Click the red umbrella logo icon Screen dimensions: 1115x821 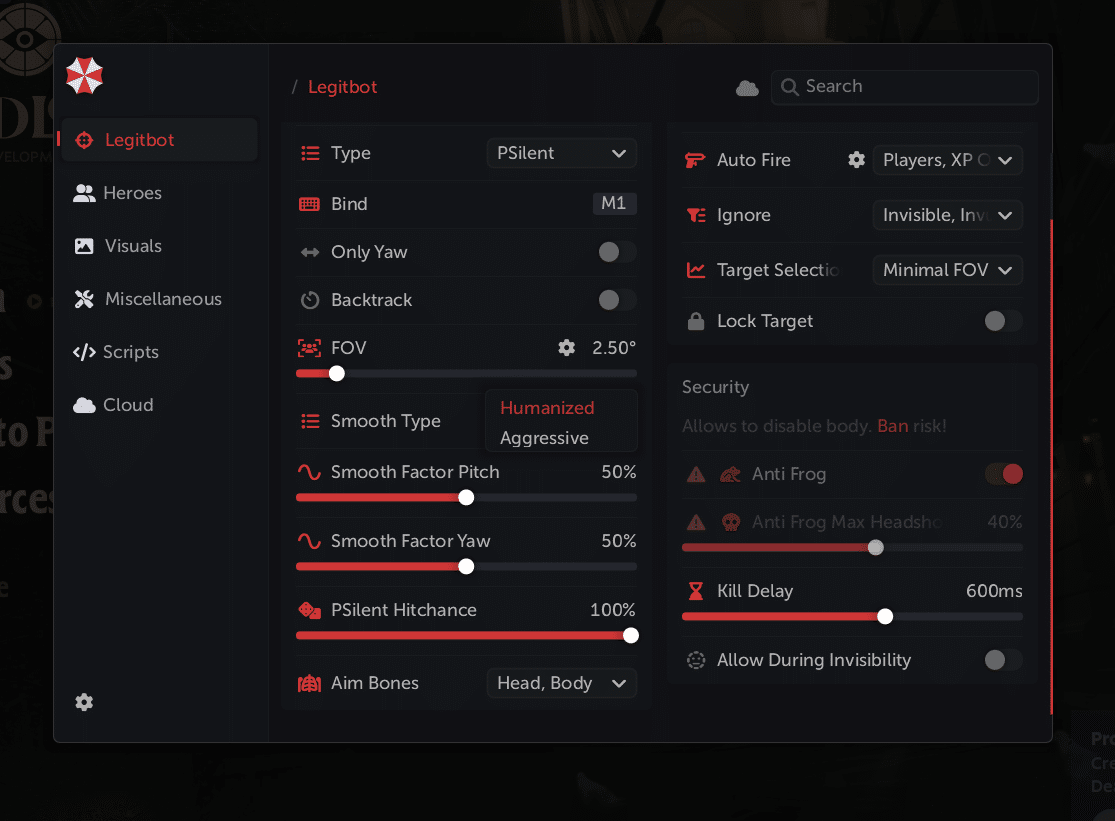pos(84,76)
